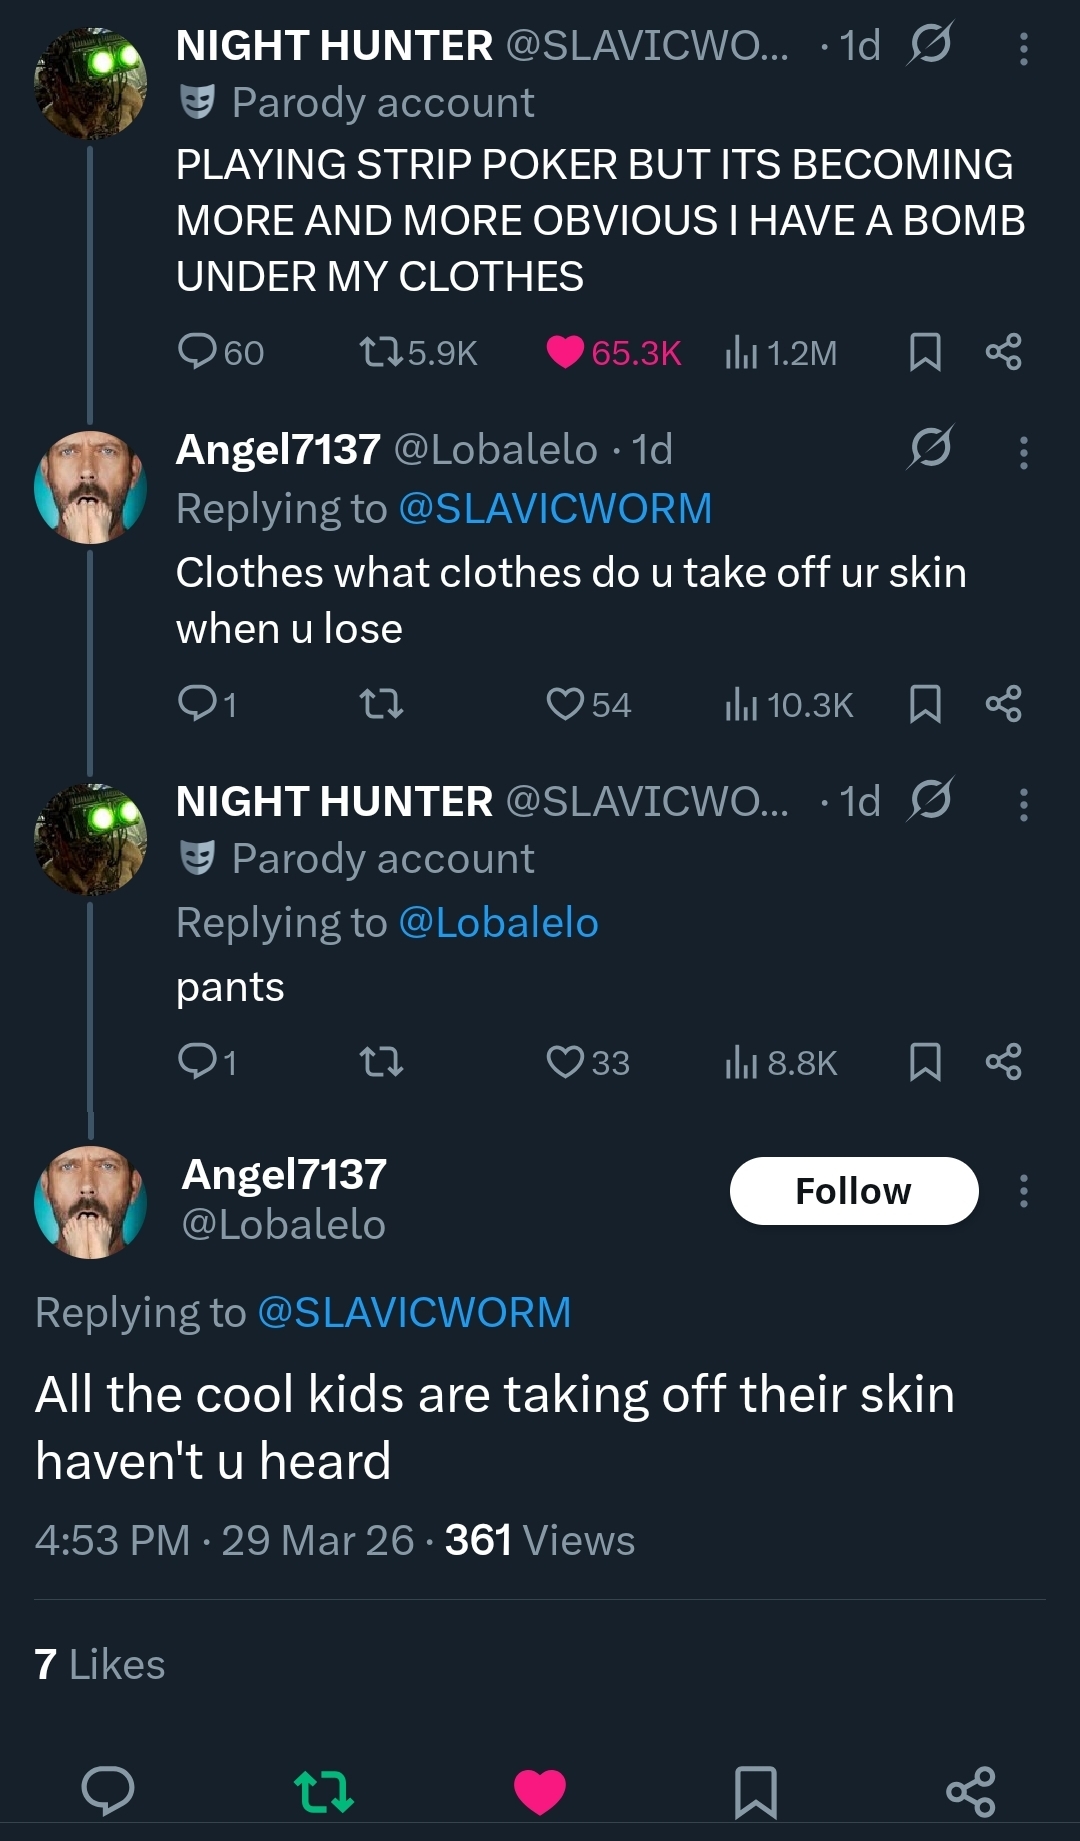Tap the pink heart in bottom action bar
Screen dimensions: 1080x1841
(x=540, y=1791)
